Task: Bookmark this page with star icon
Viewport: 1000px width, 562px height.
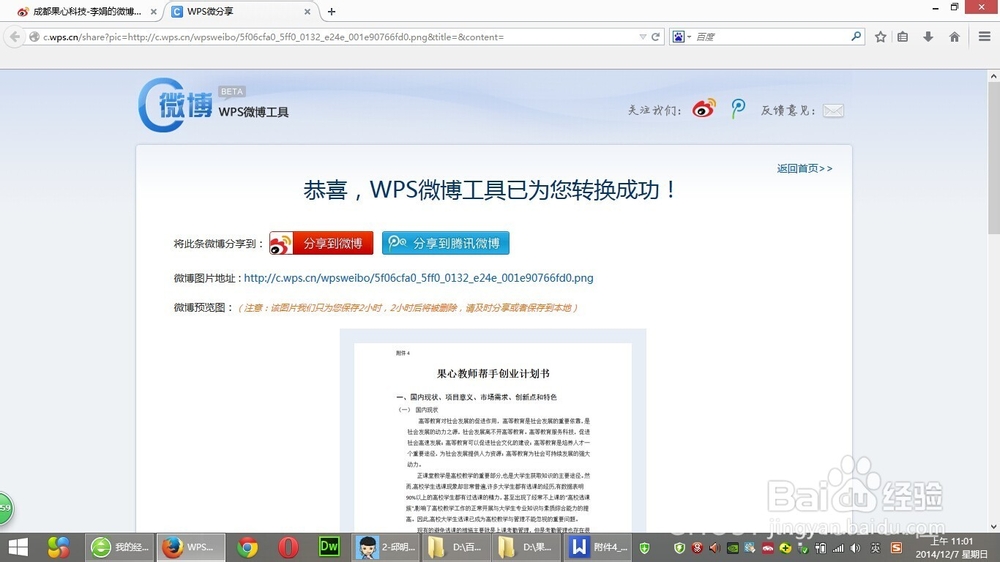Action: tap(881, 37)
